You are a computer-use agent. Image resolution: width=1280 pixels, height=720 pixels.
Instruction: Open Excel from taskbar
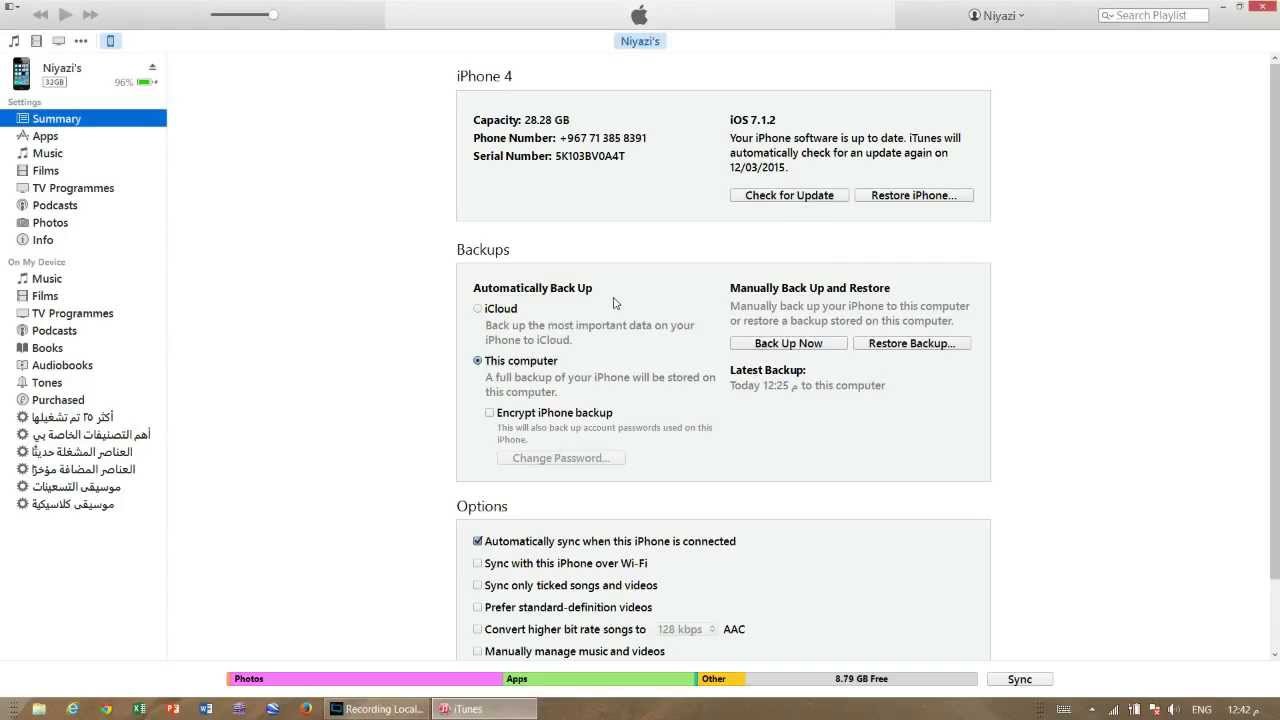pyautogui.click(x=139, y=709)
